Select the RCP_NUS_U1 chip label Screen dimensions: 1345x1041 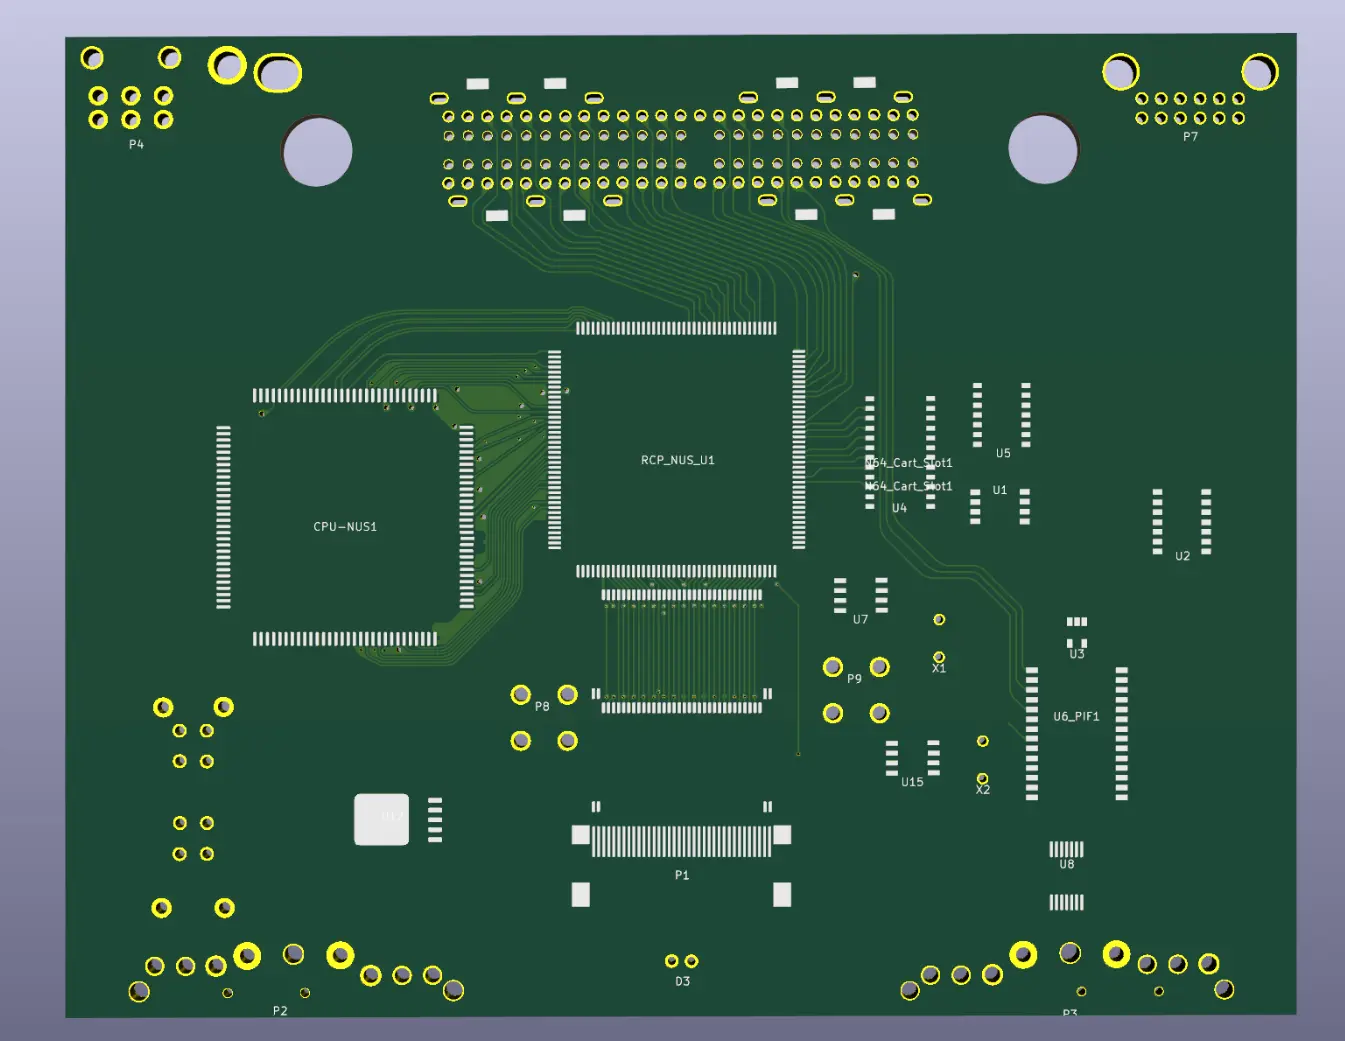pos(678,460)
